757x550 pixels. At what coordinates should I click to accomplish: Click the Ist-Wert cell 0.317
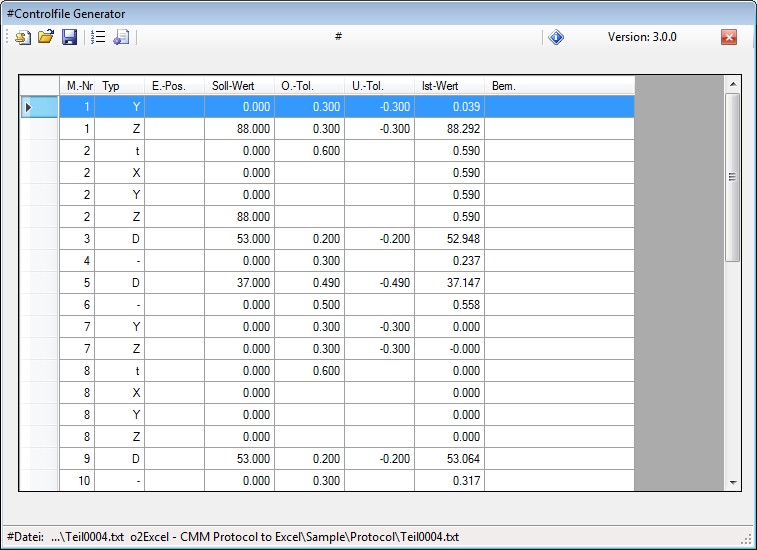click(x=449, y=480)
